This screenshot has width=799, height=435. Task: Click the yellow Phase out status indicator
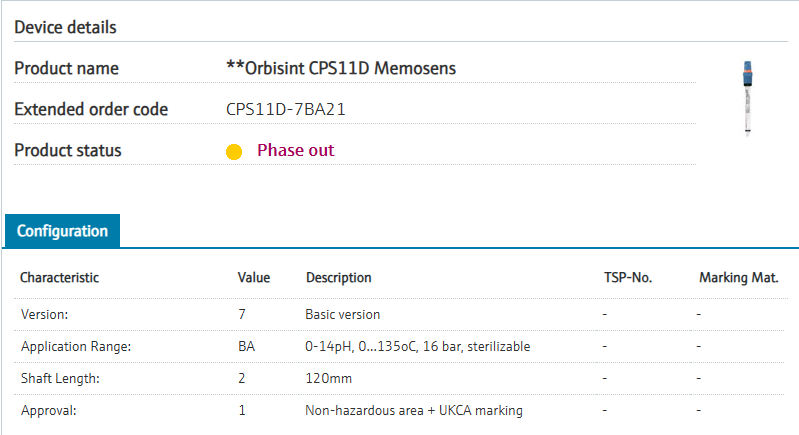(x=234, y=152)
